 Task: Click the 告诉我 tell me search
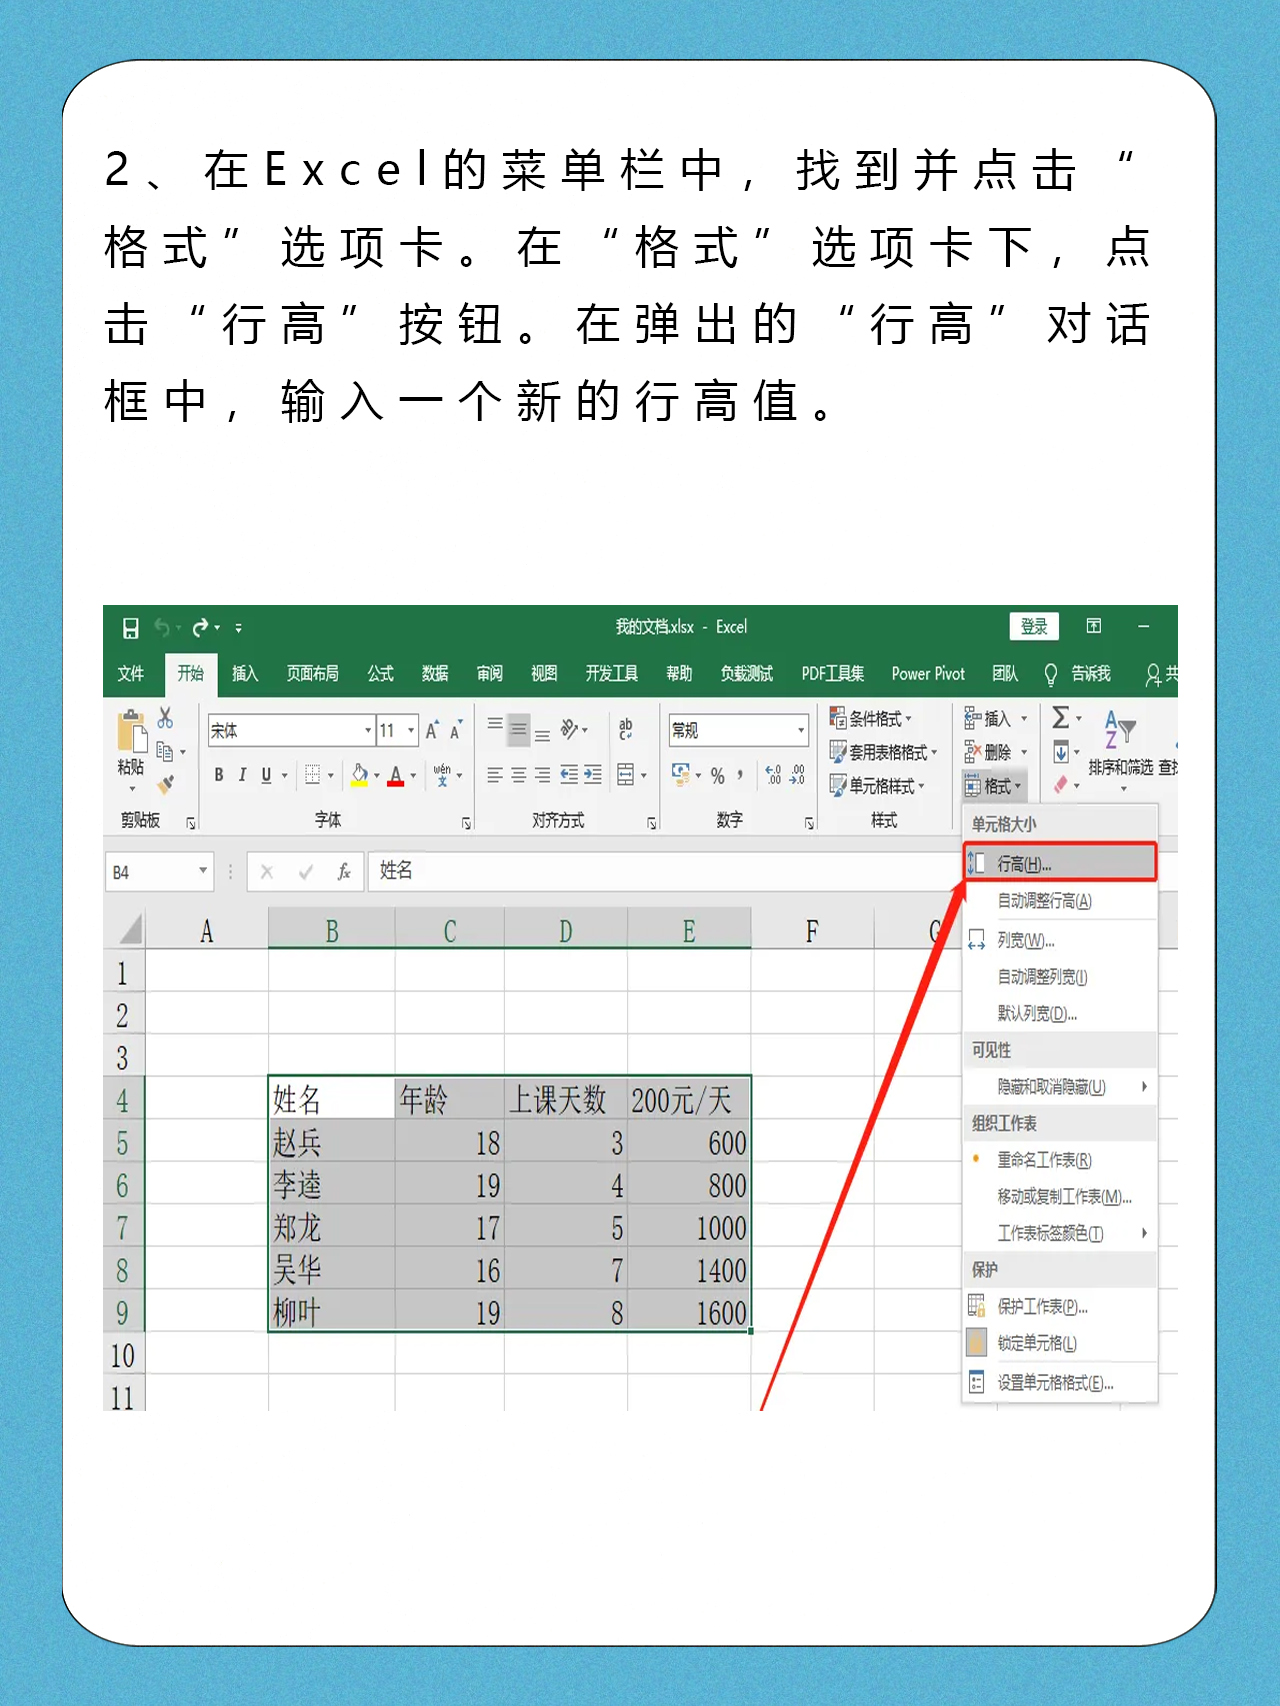[1077, 674]
